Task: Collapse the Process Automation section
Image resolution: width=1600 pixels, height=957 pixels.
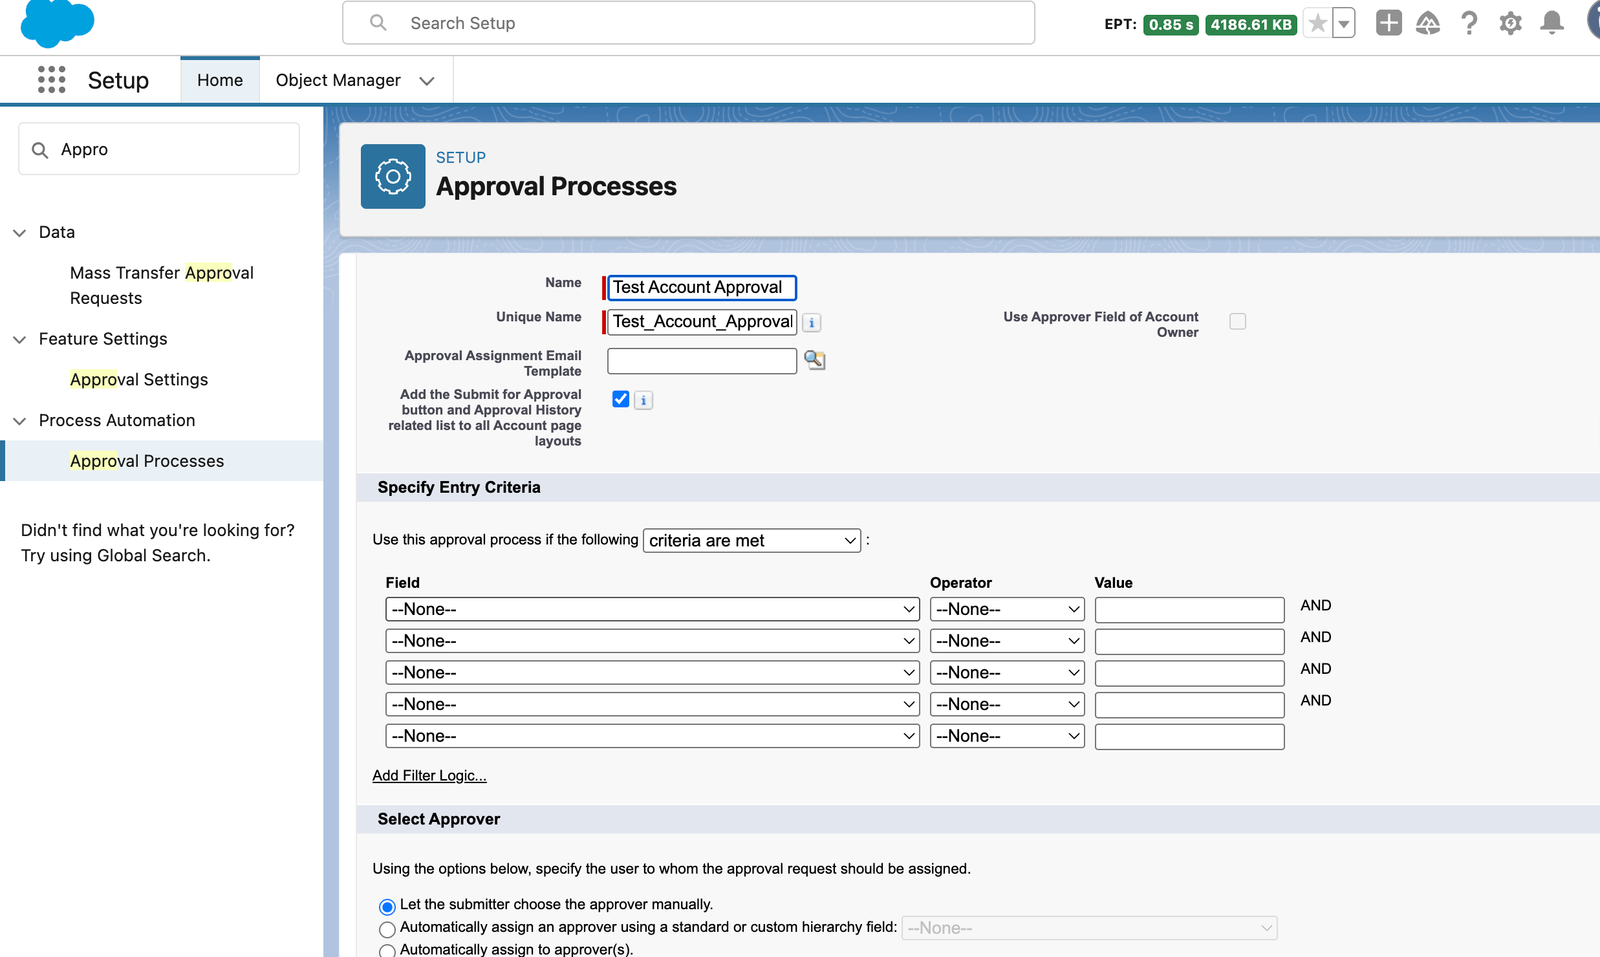Action: (x=19, y=421)
